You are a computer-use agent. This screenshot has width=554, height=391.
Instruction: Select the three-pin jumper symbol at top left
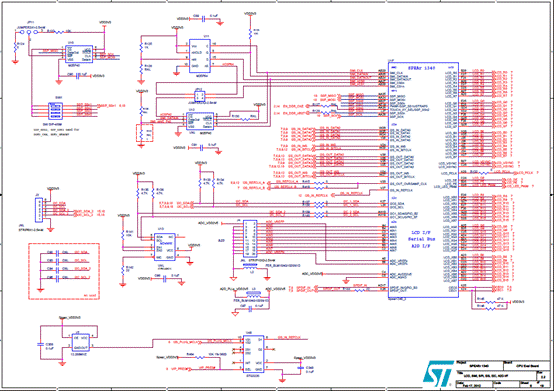[x=29, y=32]
